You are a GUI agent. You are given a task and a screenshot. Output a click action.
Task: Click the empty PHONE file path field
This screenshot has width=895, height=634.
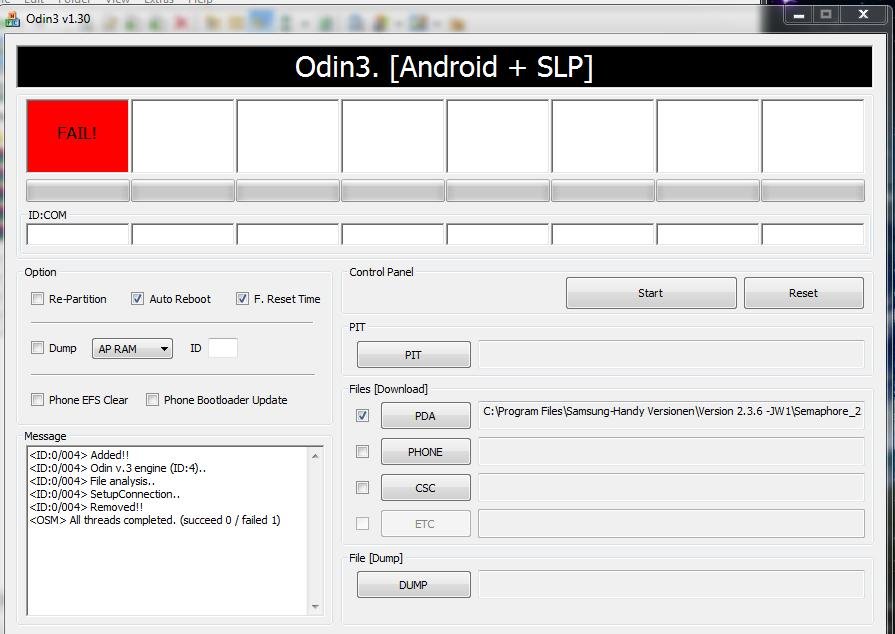pyautogui.click(x=671, y=451)
